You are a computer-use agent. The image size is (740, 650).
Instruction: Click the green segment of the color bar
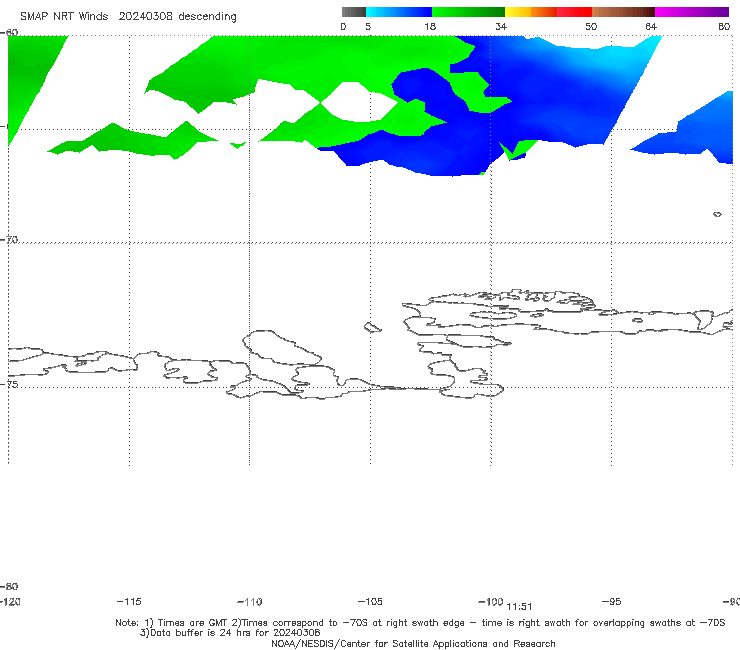468,12
